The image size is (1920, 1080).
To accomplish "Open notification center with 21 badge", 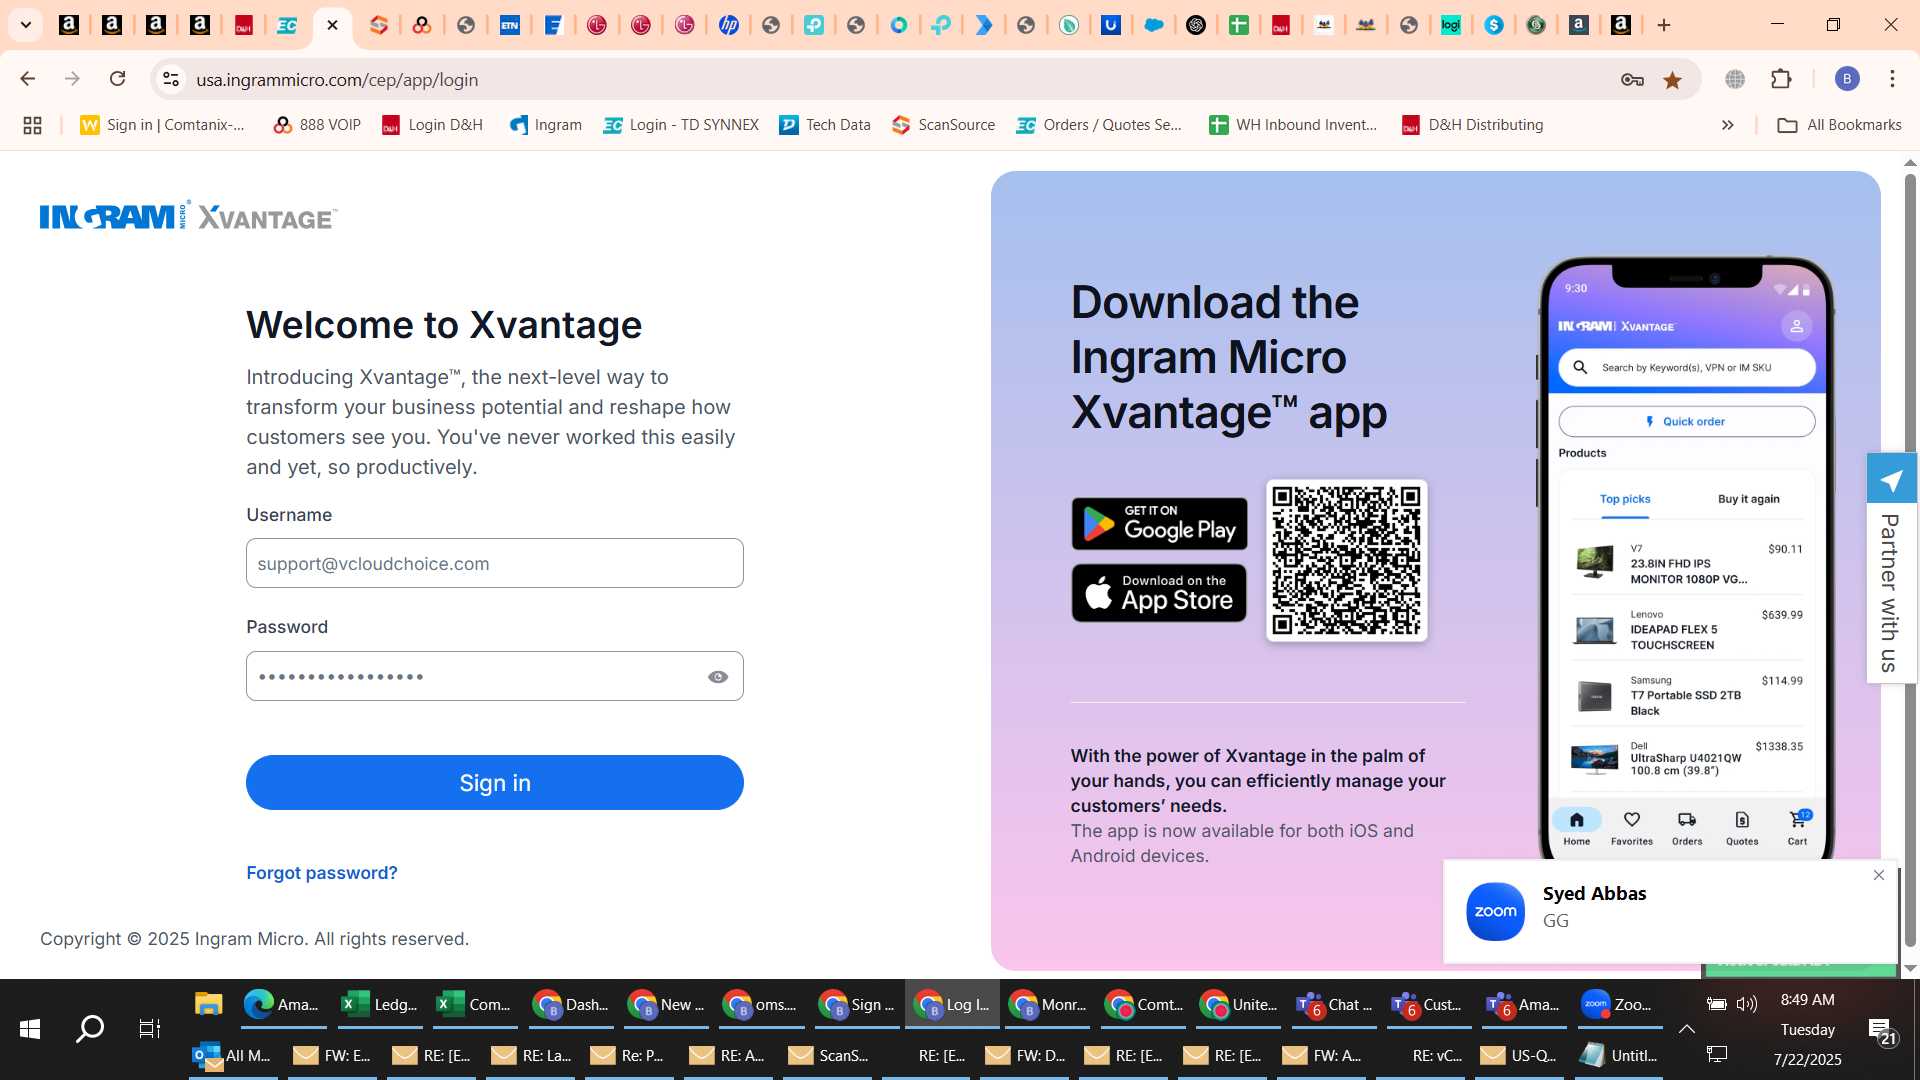I will click(x=1880, y=1030).
